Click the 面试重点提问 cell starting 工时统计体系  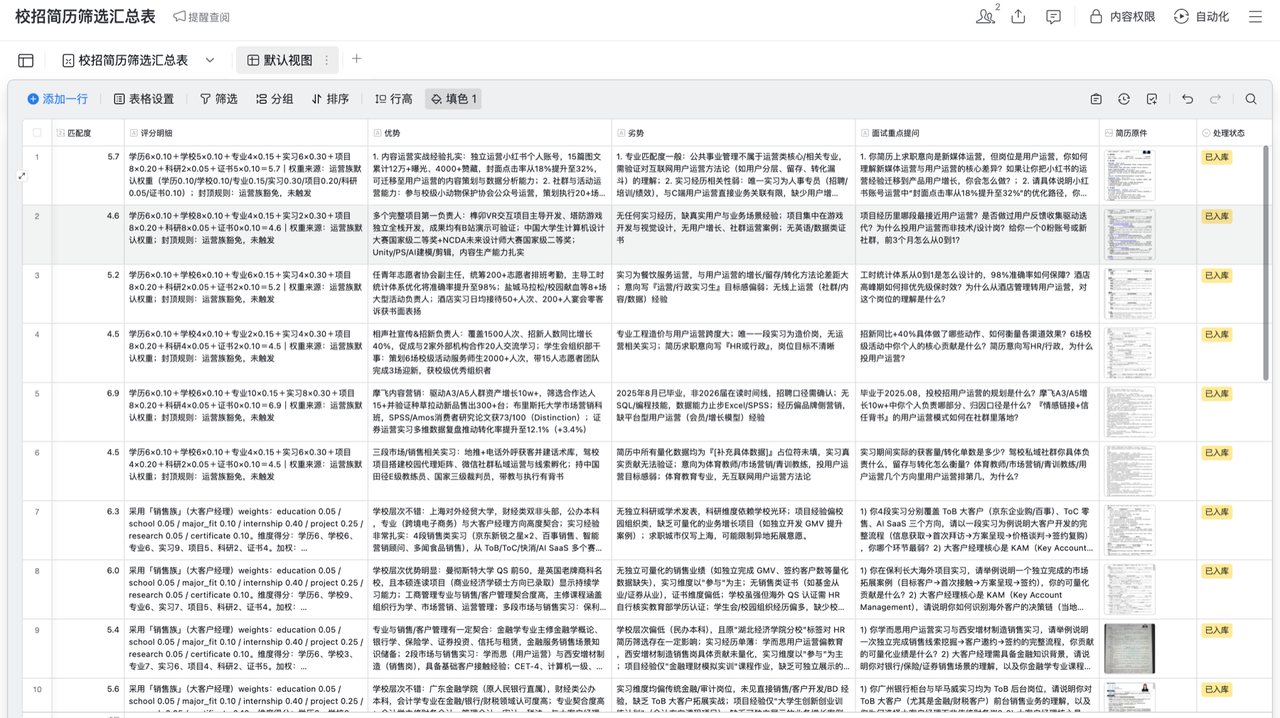tap(977, 293)
